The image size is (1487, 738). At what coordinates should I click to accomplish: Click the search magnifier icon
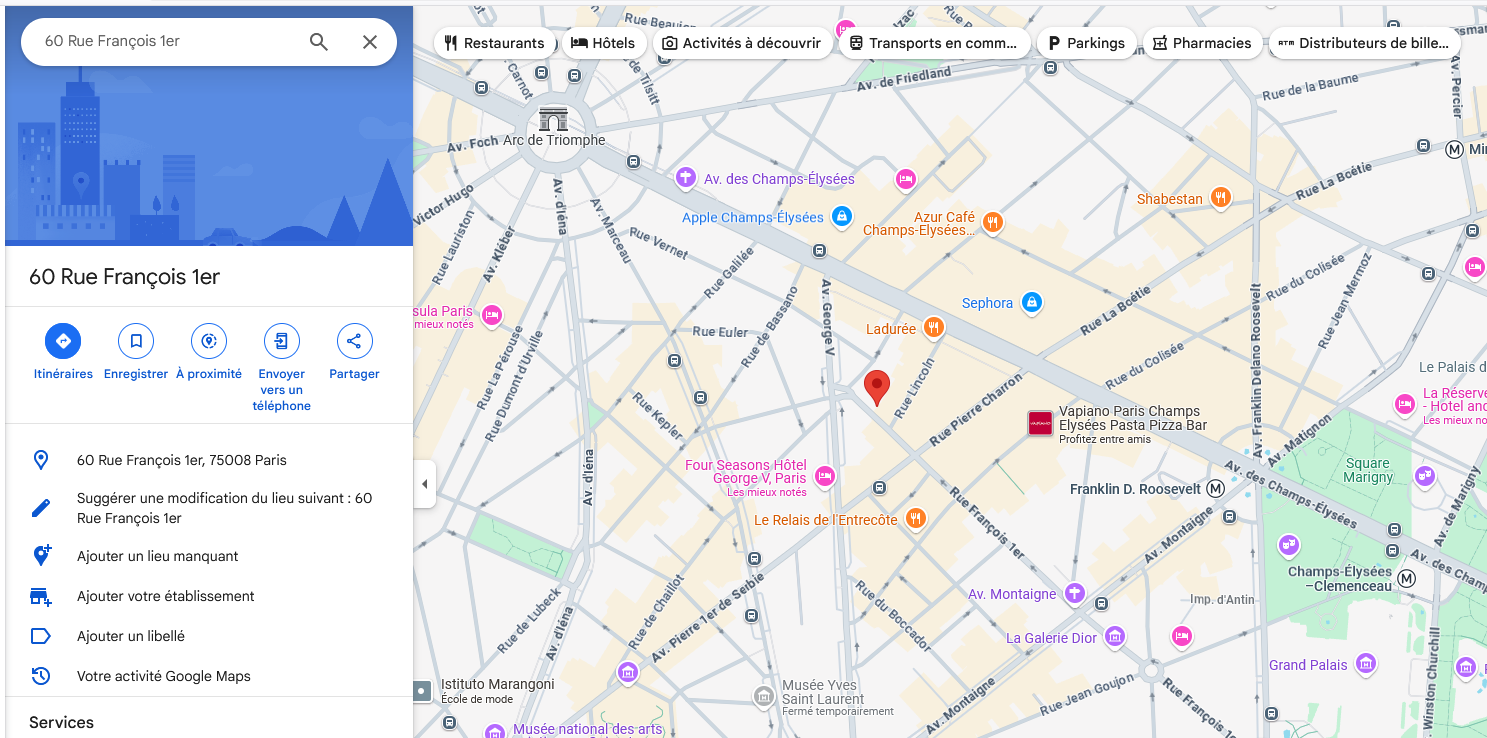click(318, 42)
